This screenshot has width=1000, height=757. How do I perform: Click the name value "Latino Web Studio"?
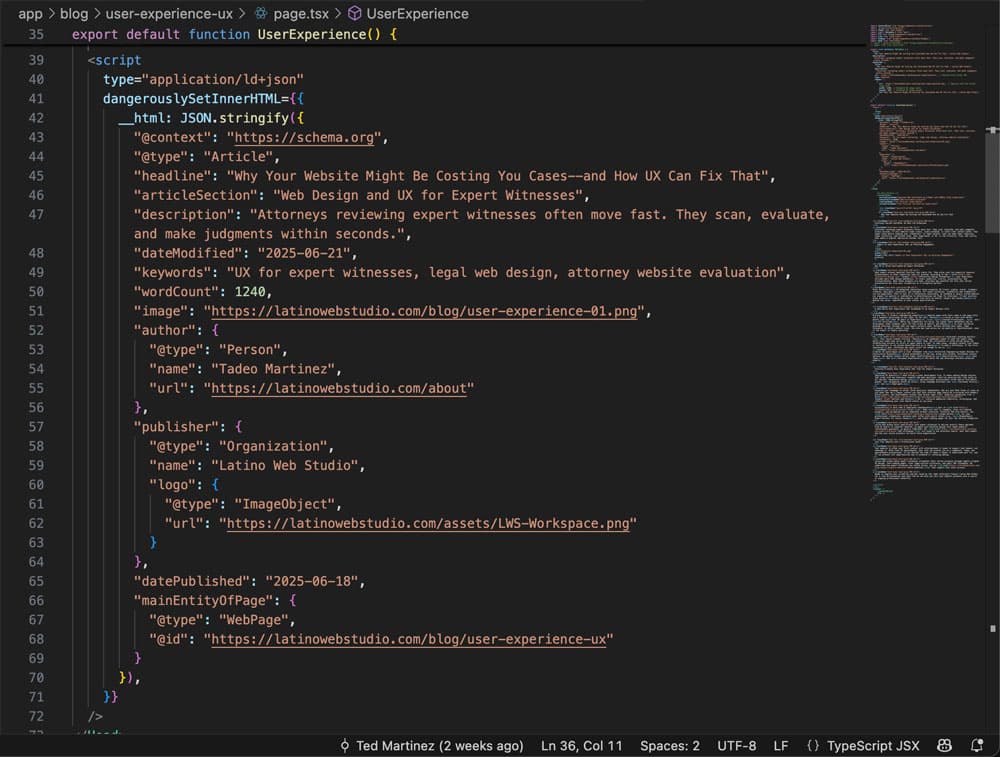click(284, 465)
